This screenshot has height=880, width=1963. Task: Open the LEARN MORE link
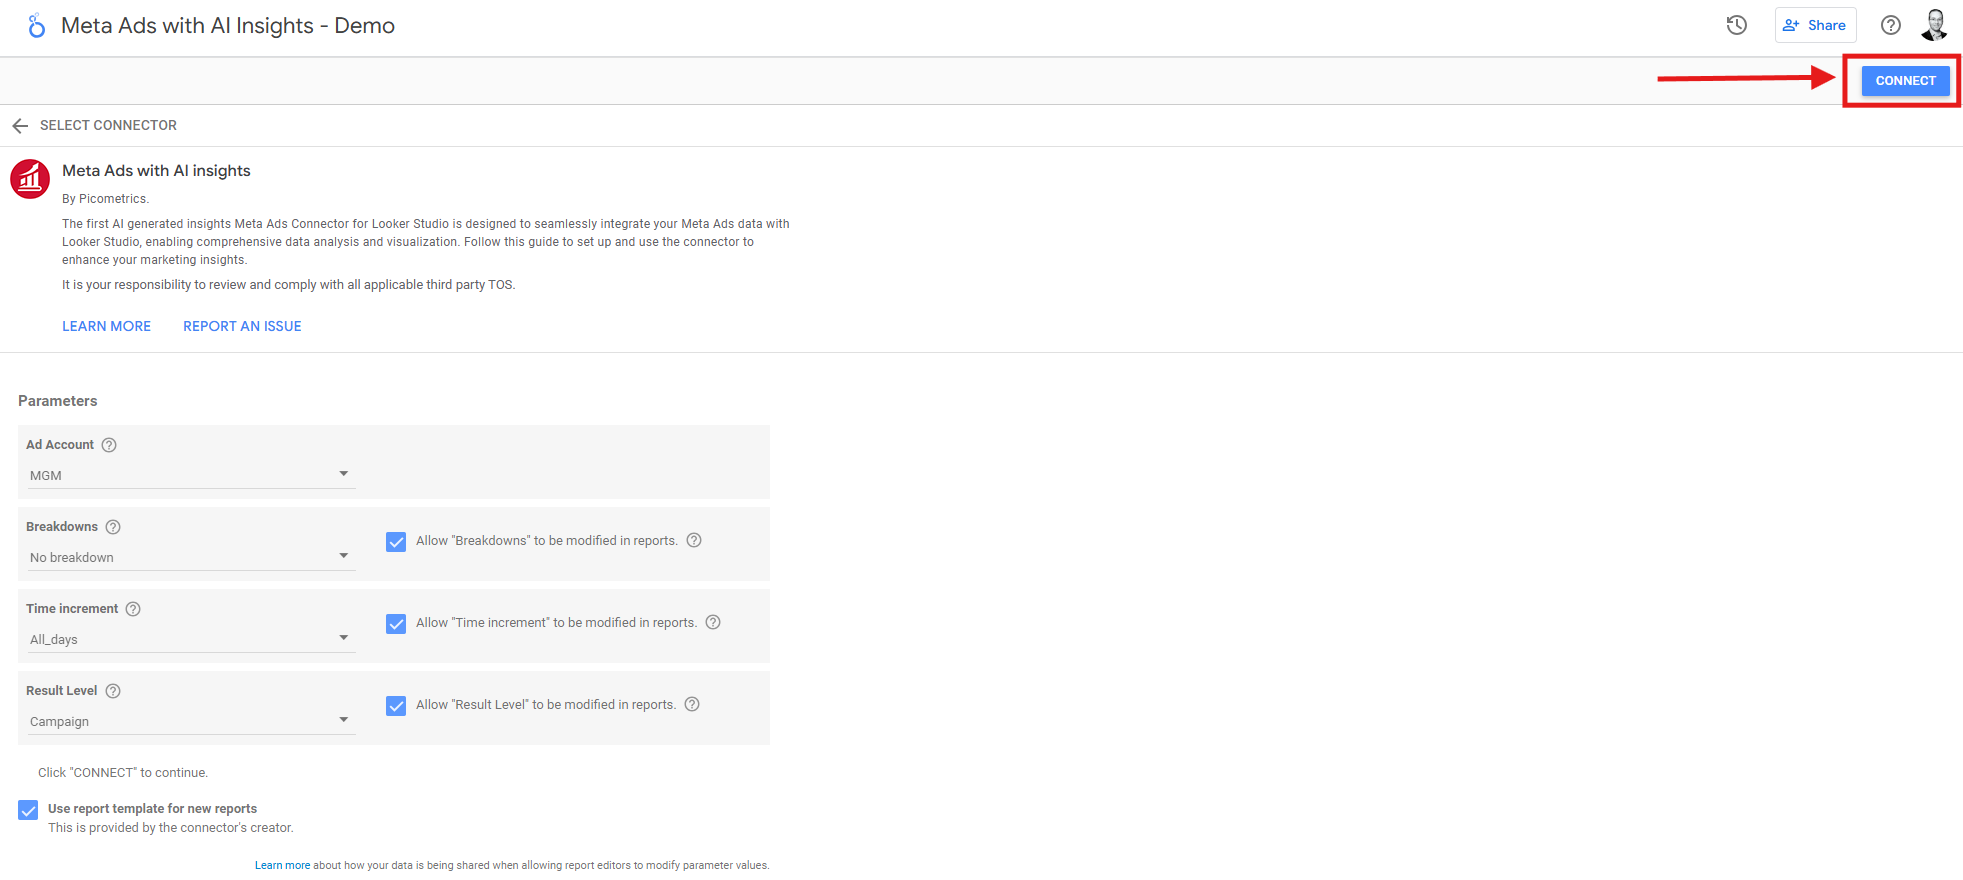pos(106,326)
